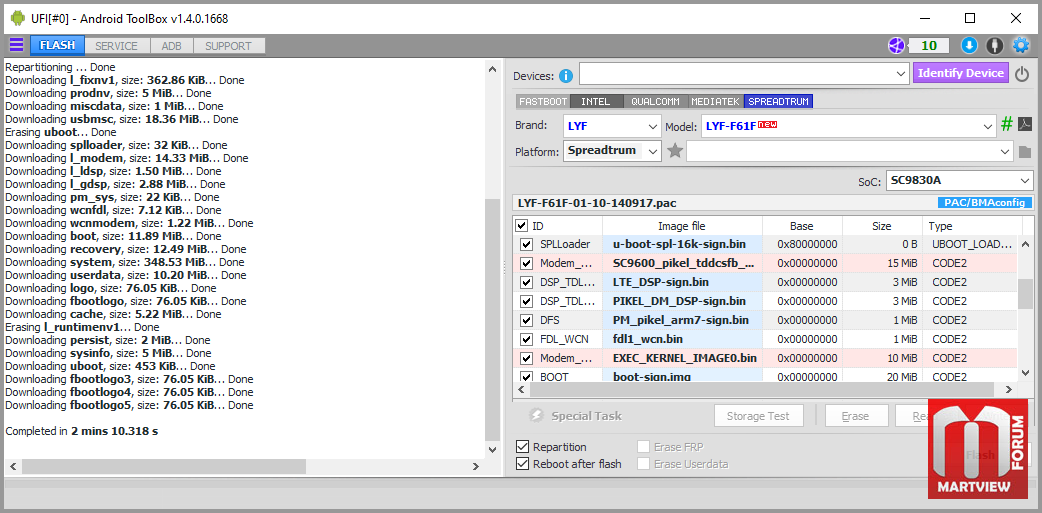Switch to the FLASH tab
Viewport: 1042px width, 513px height.
[x=57, y=45]
